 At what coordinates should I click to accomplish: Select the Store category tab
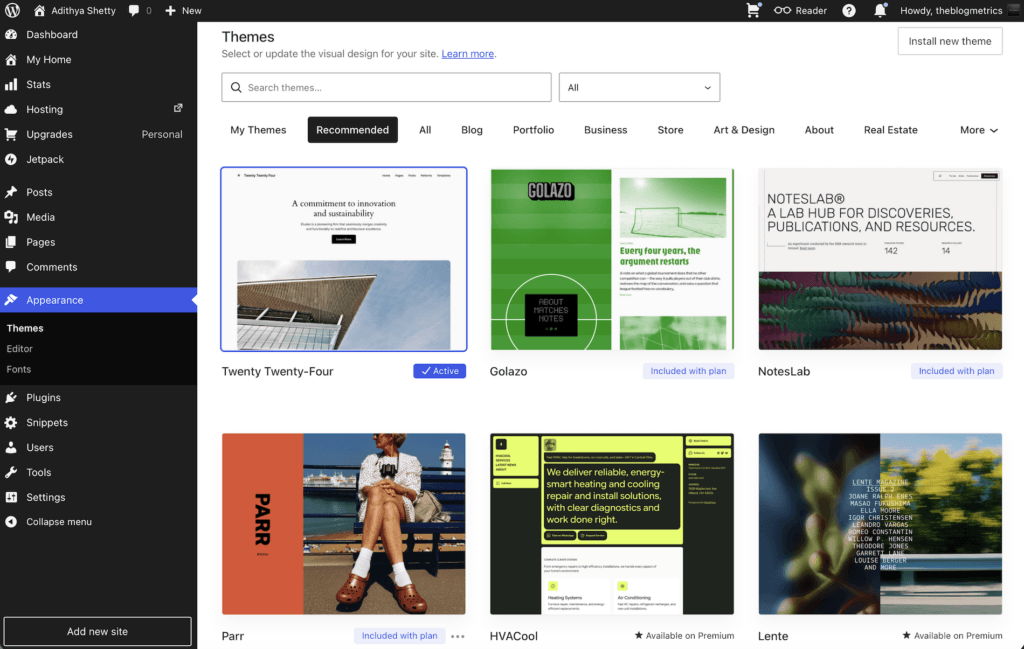click(670, 130)
